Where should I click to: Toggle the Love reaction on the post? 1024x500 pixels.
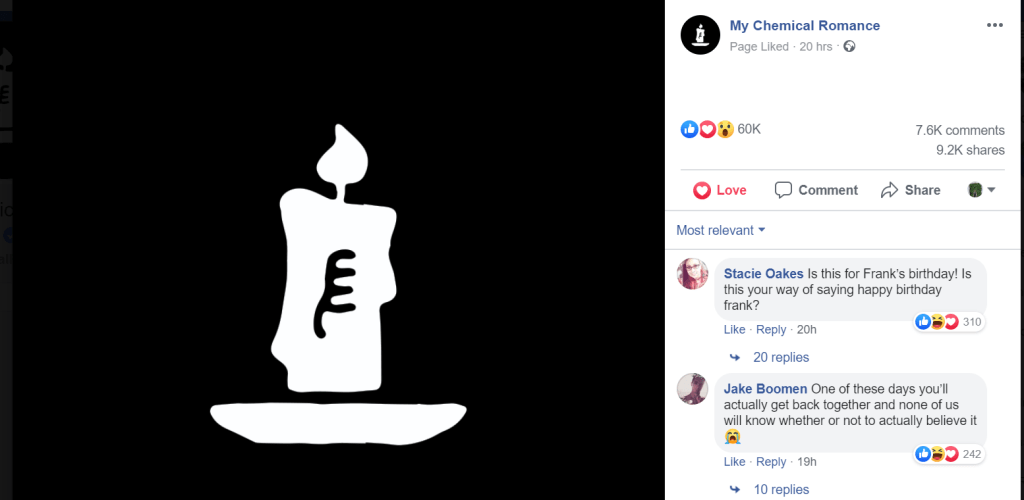coord(720,190)
